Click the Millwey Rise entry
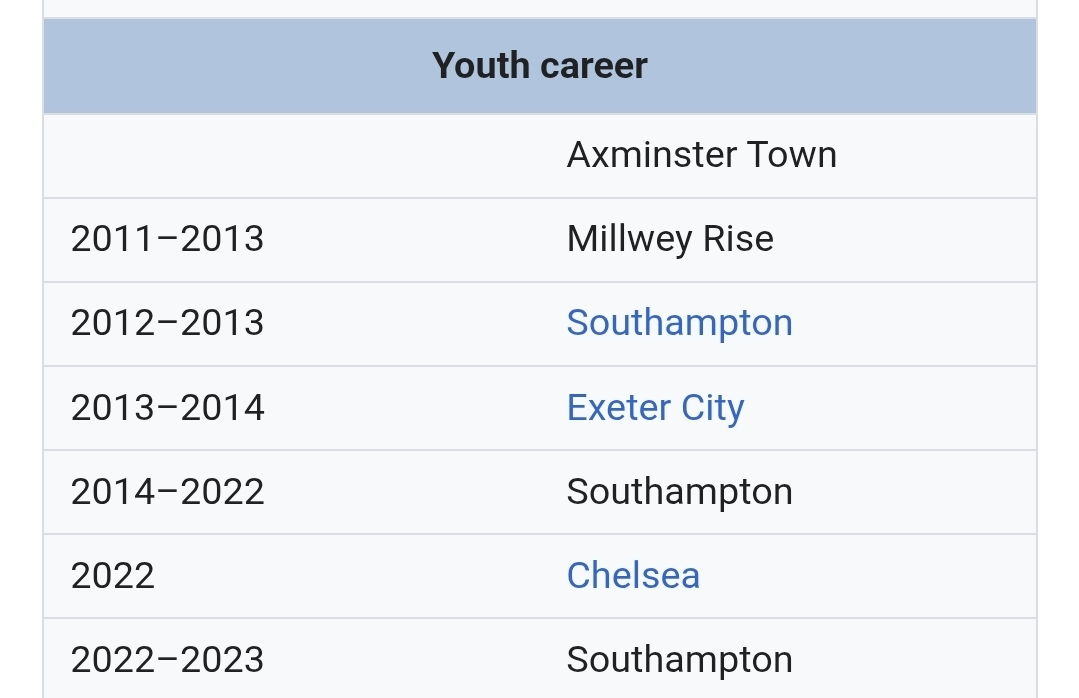 pos(669,239)
